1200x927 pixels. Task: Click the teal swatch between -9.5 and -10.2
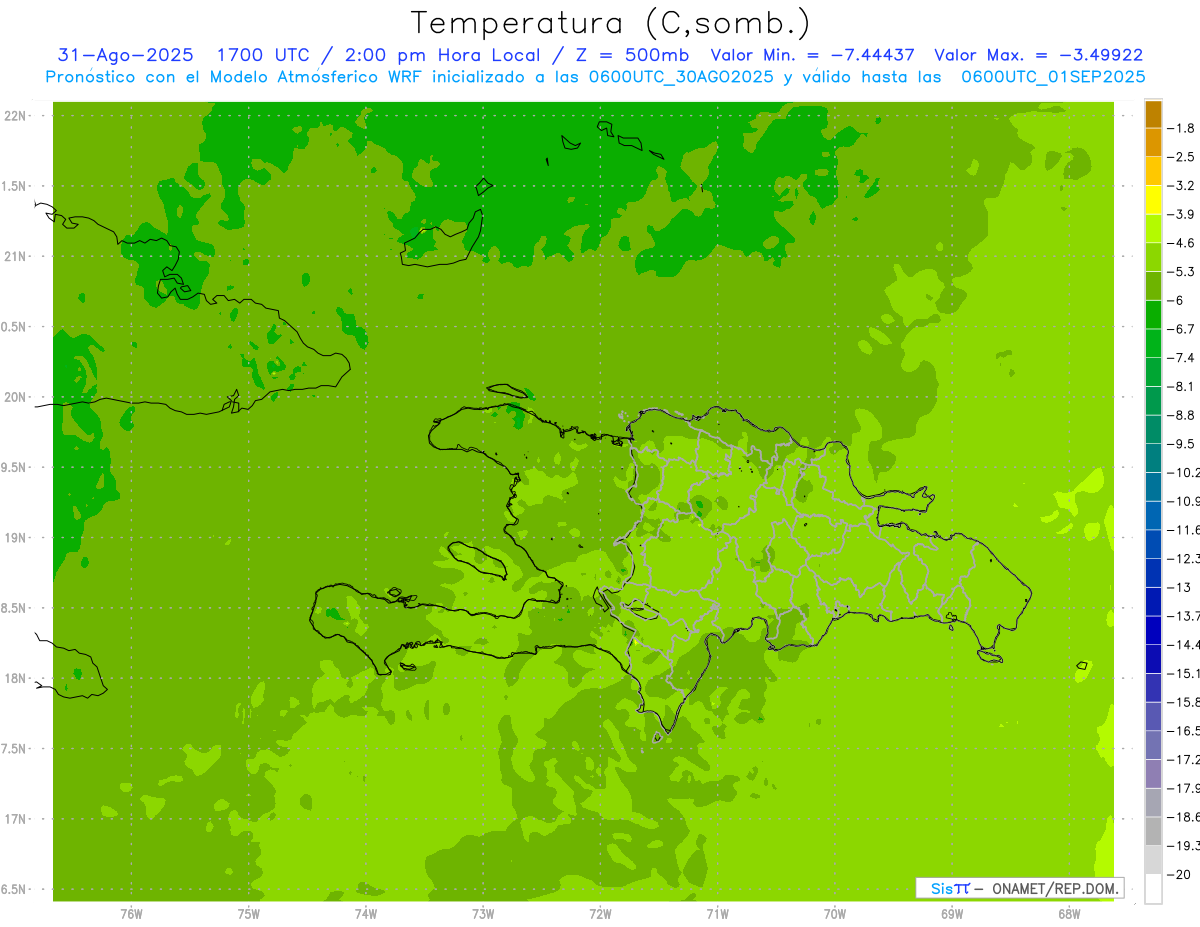(1153, 458)
